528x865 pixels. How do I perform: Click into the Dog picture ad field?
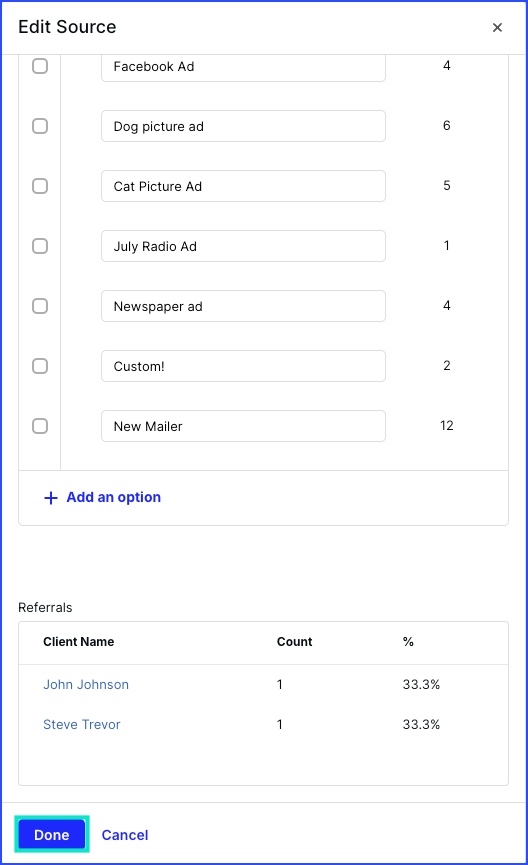[243, 126]
